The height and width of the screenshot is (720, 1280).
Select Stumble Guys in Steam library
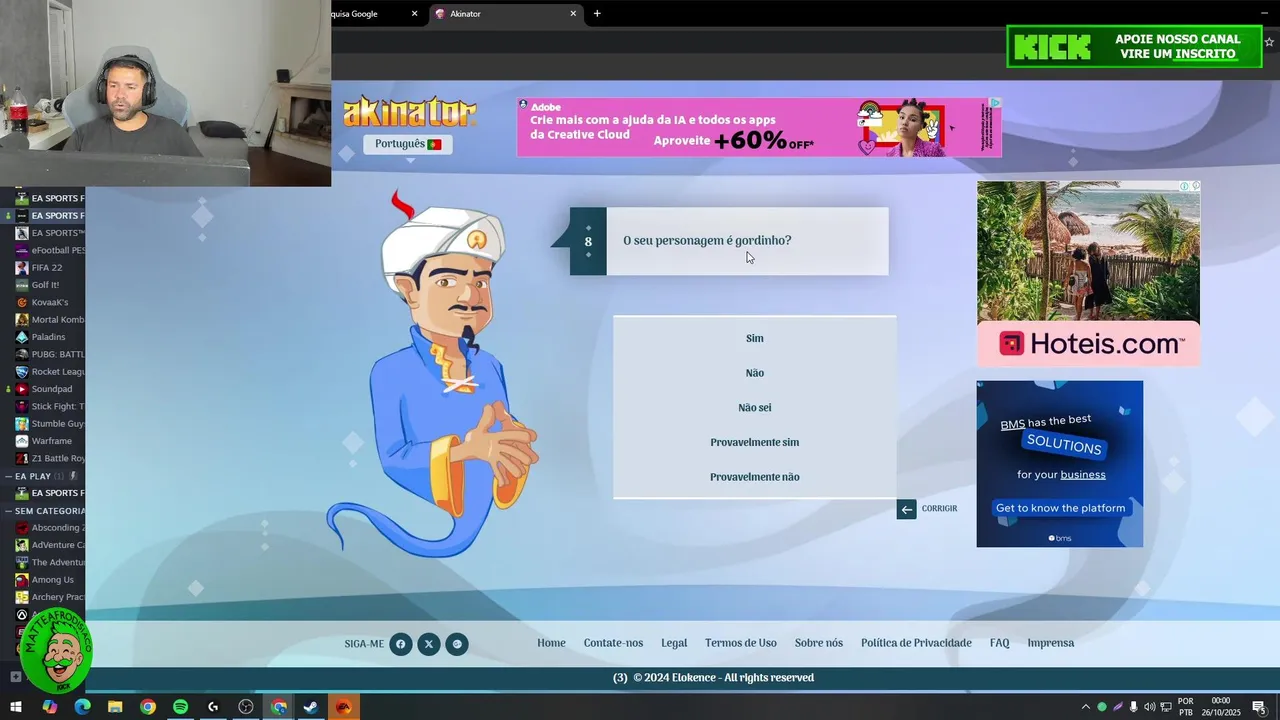pos(50,424)
